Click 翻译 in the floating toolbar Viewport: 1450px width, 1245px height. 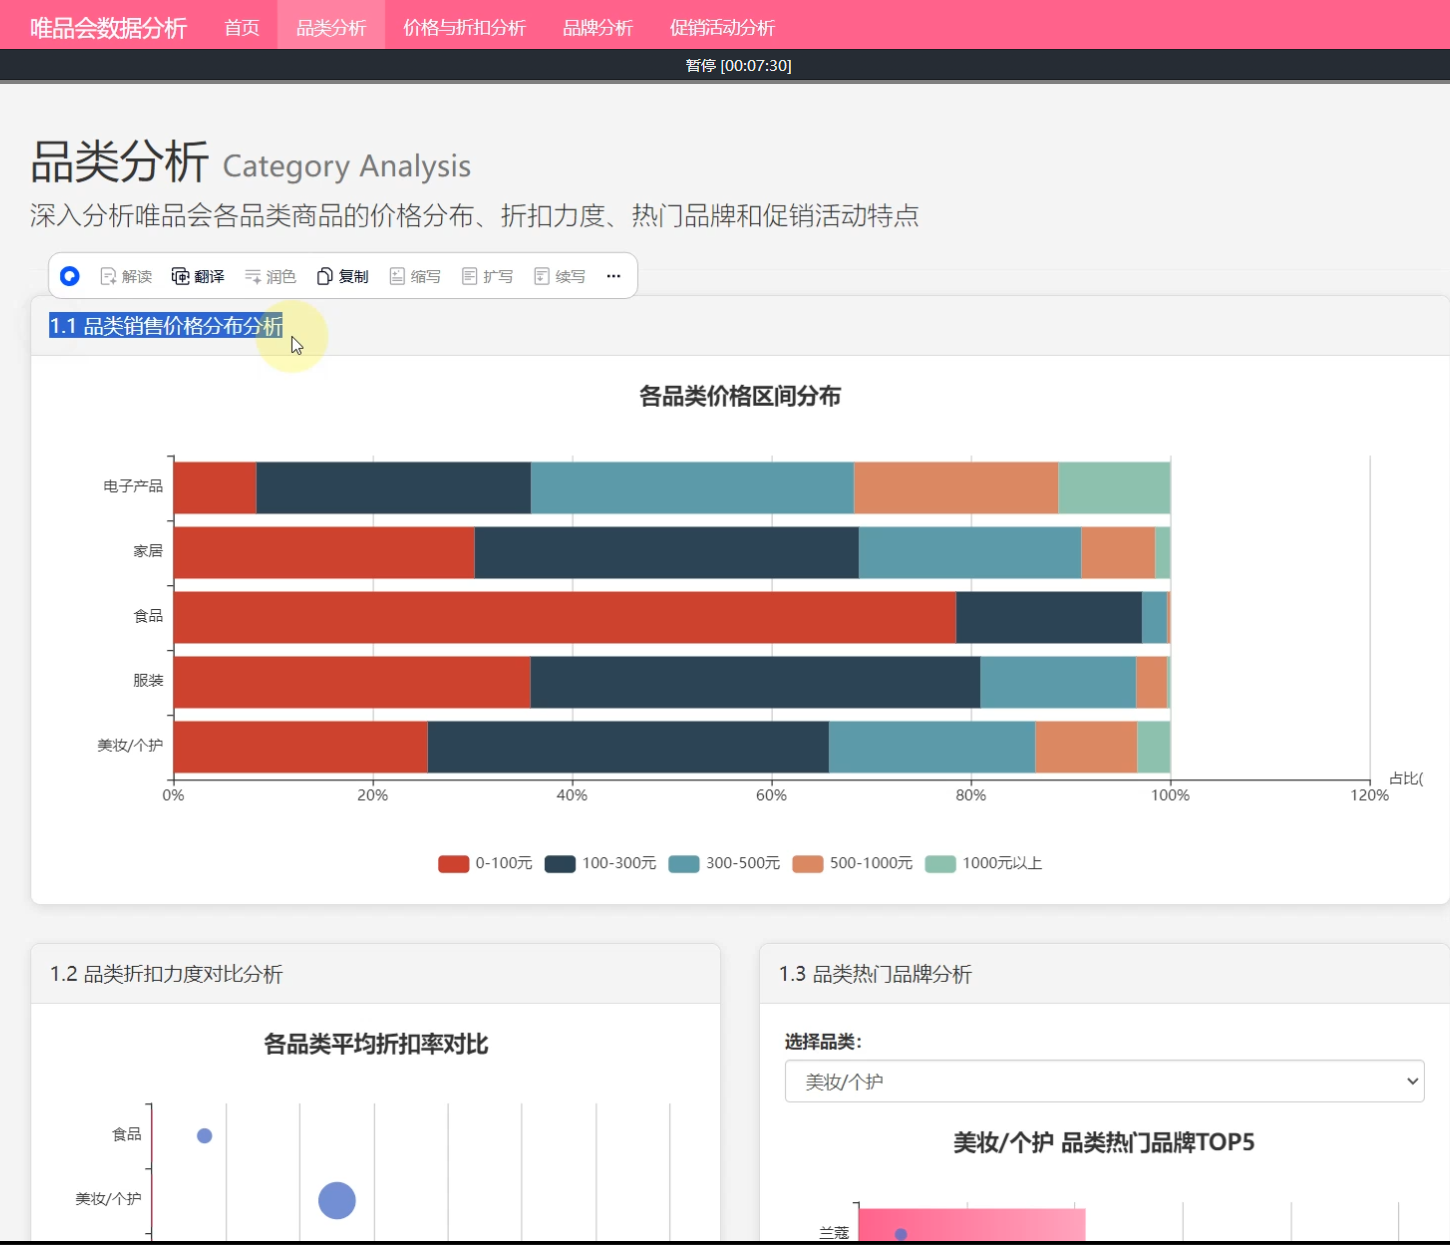click(x=198, y=276)
